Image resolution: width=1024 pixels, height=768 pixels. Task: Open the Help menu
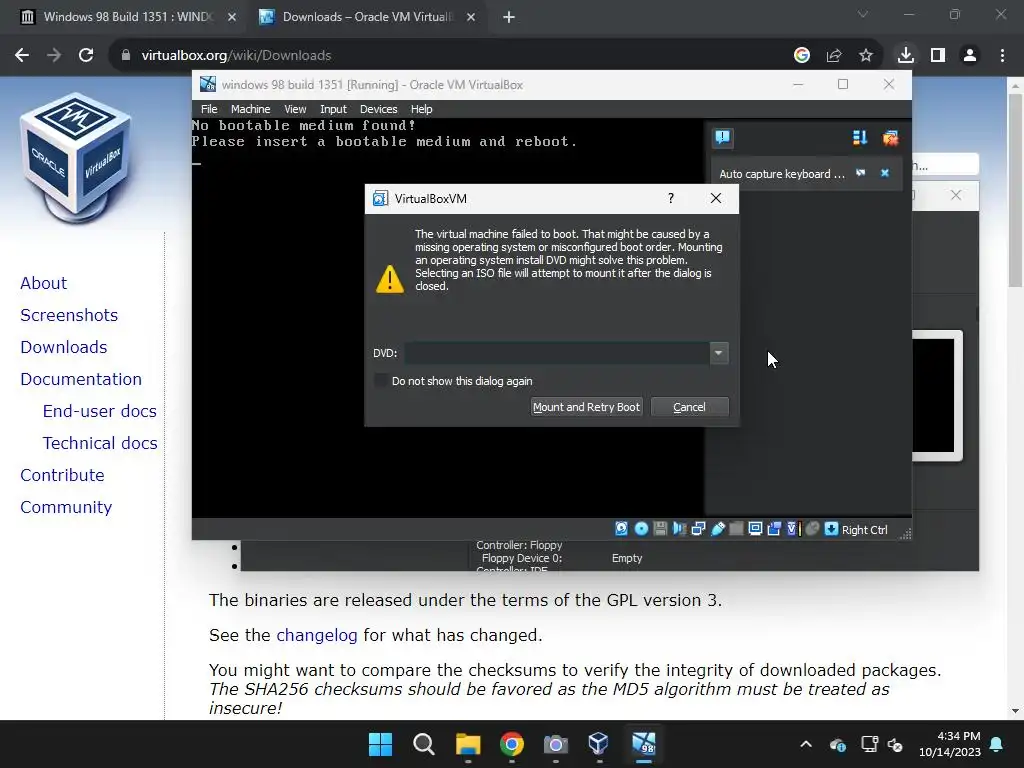(x=421, y=109)
